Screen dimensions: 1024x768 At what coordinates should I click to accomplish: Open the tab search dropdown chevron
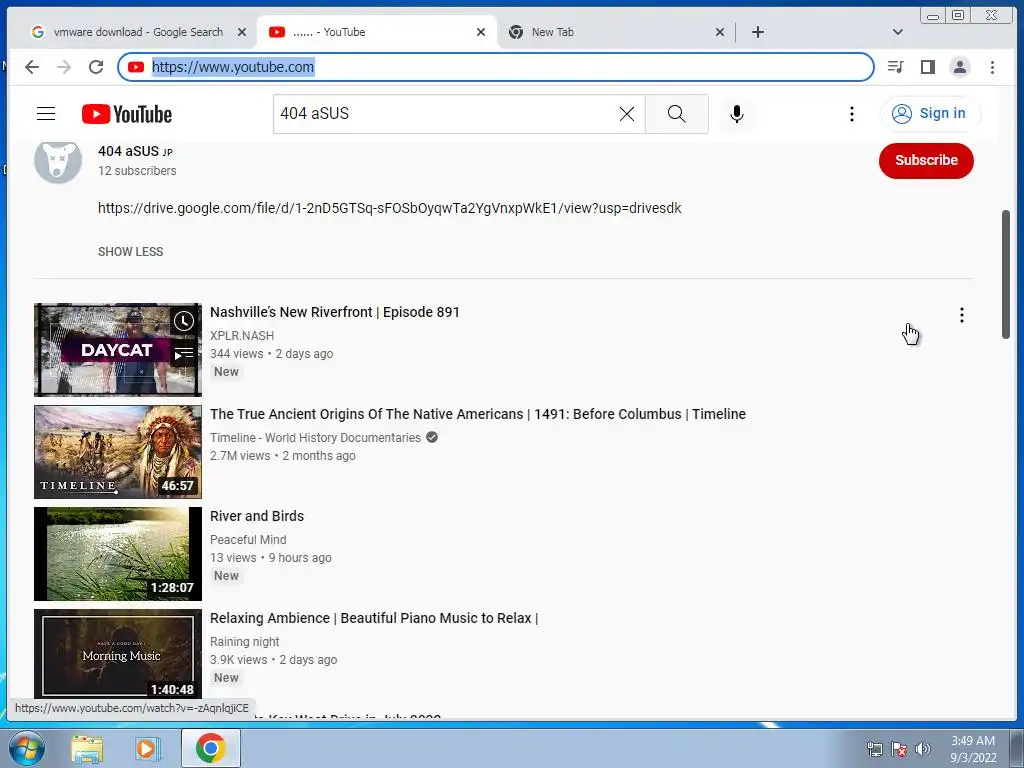[x=898, y=32]
